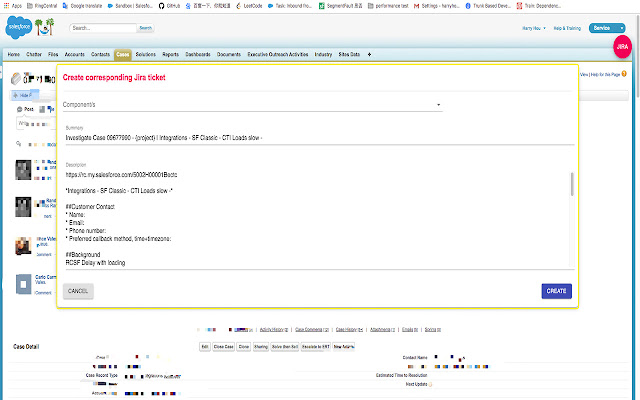Viewport: 640px width, 400px height.
Task: Open the performance test bookmark folder
Action: pyautogui.click(x=388, y=6)
